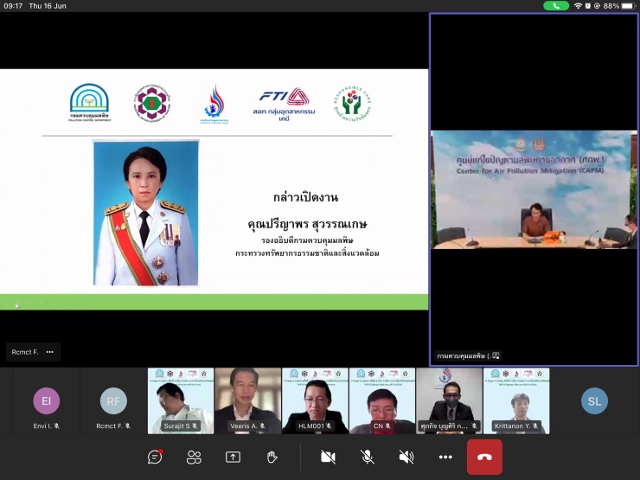Screen dimensions: 640x480
Task: Hang up with the red button
Action: coord(485,457)
